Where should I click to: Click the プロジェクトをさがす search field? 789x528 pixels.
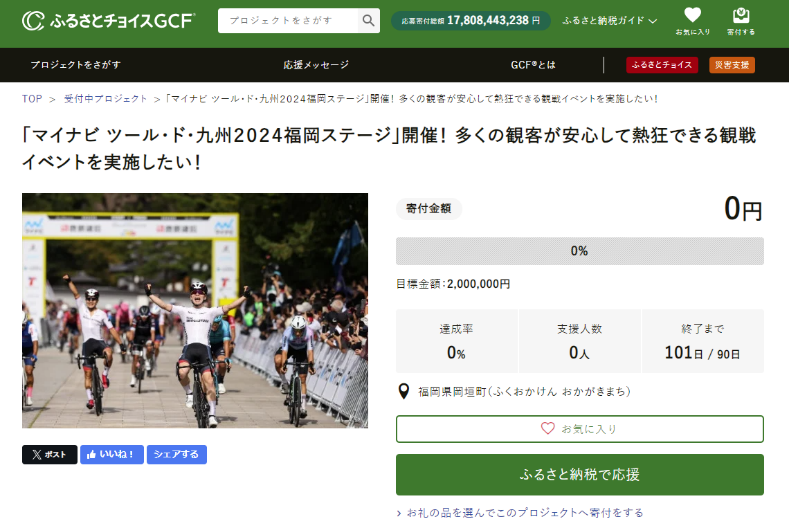288,20
